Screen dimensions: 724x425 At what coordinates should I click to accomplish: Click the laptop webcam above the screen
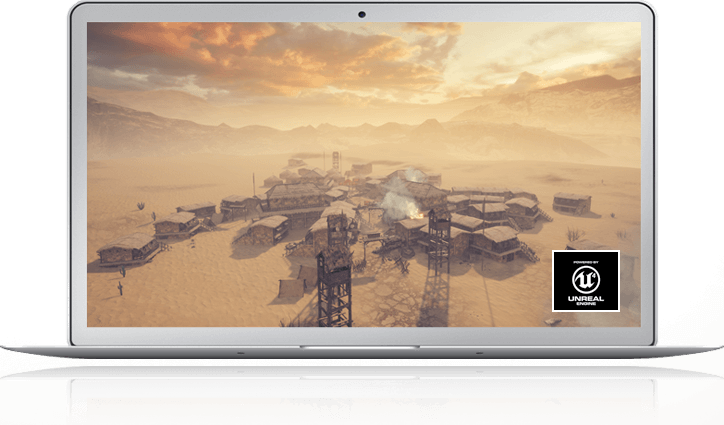tap(361, 14)
